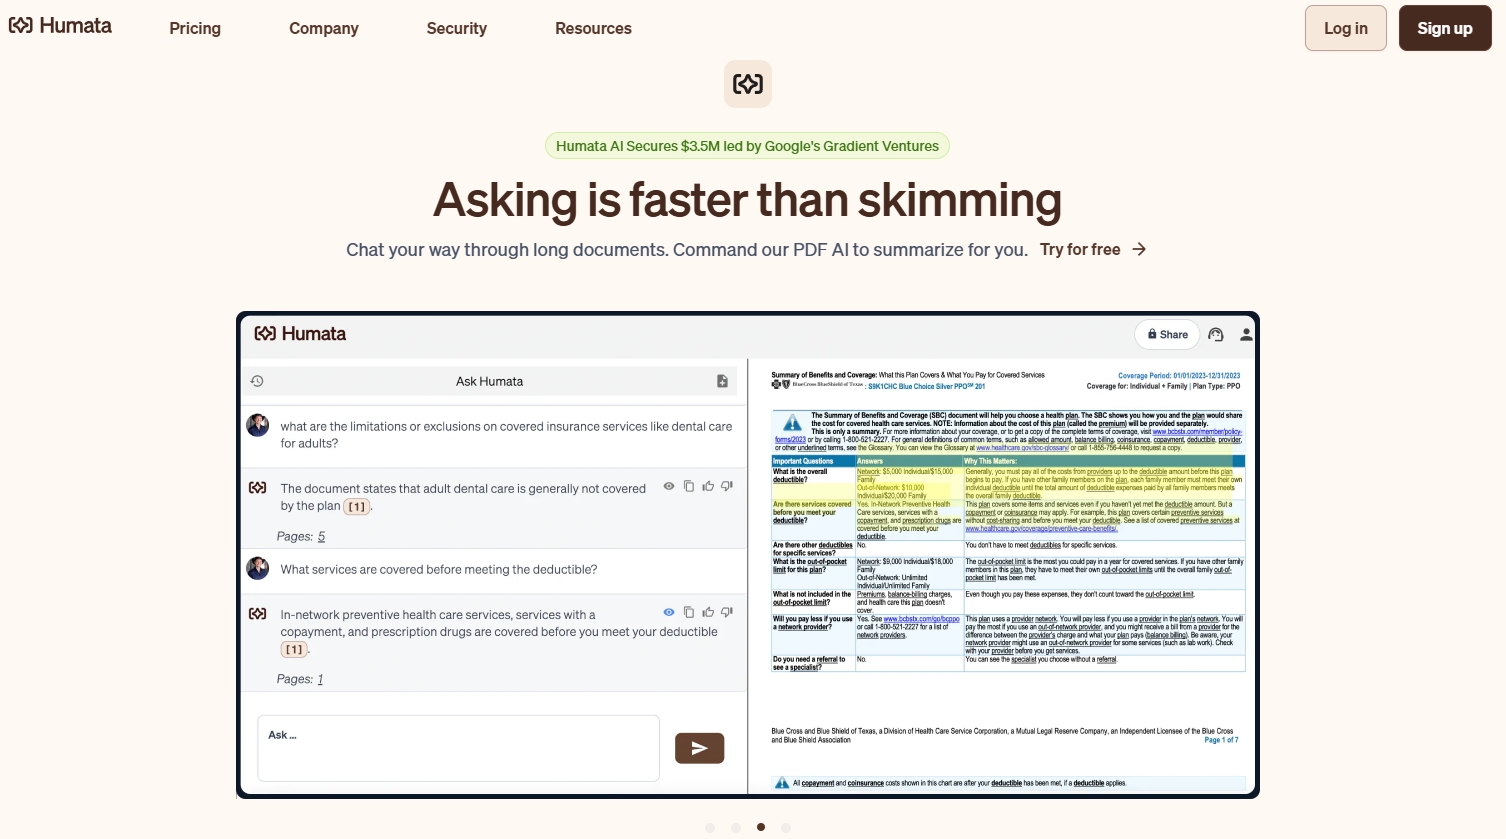Open chat history clock icon

click(x=257, y=381)
